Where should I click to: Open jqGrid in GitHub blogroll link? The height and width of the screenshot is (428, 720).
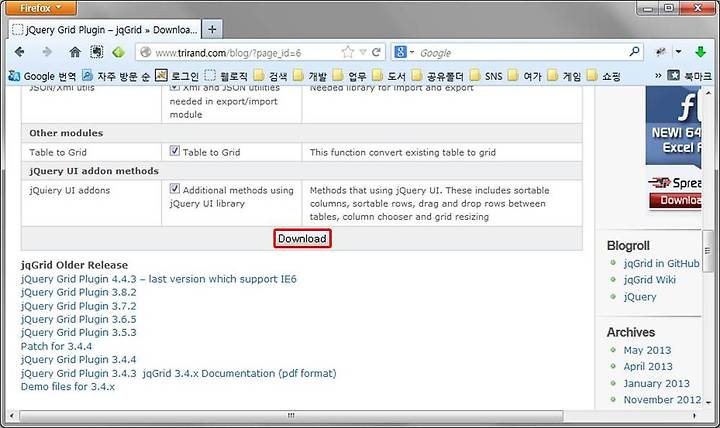[661, 264]
